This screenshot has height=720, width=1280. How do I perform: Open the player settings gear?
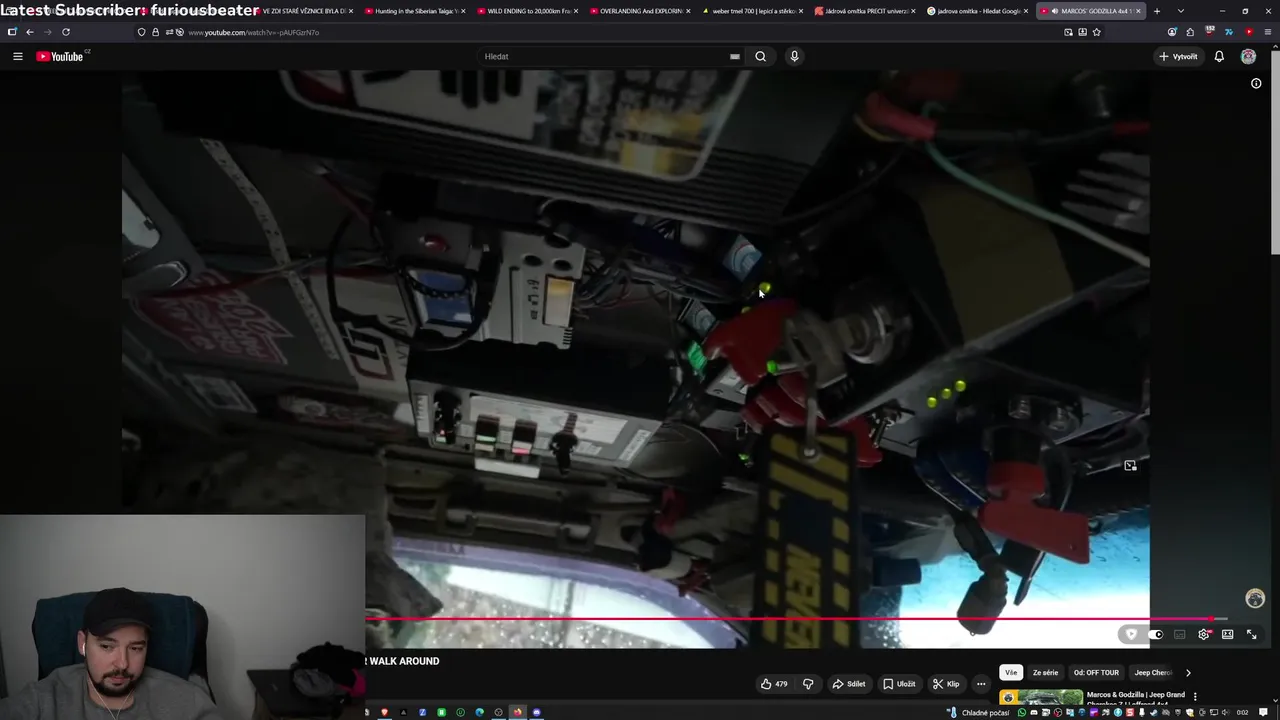point(1204,634)
